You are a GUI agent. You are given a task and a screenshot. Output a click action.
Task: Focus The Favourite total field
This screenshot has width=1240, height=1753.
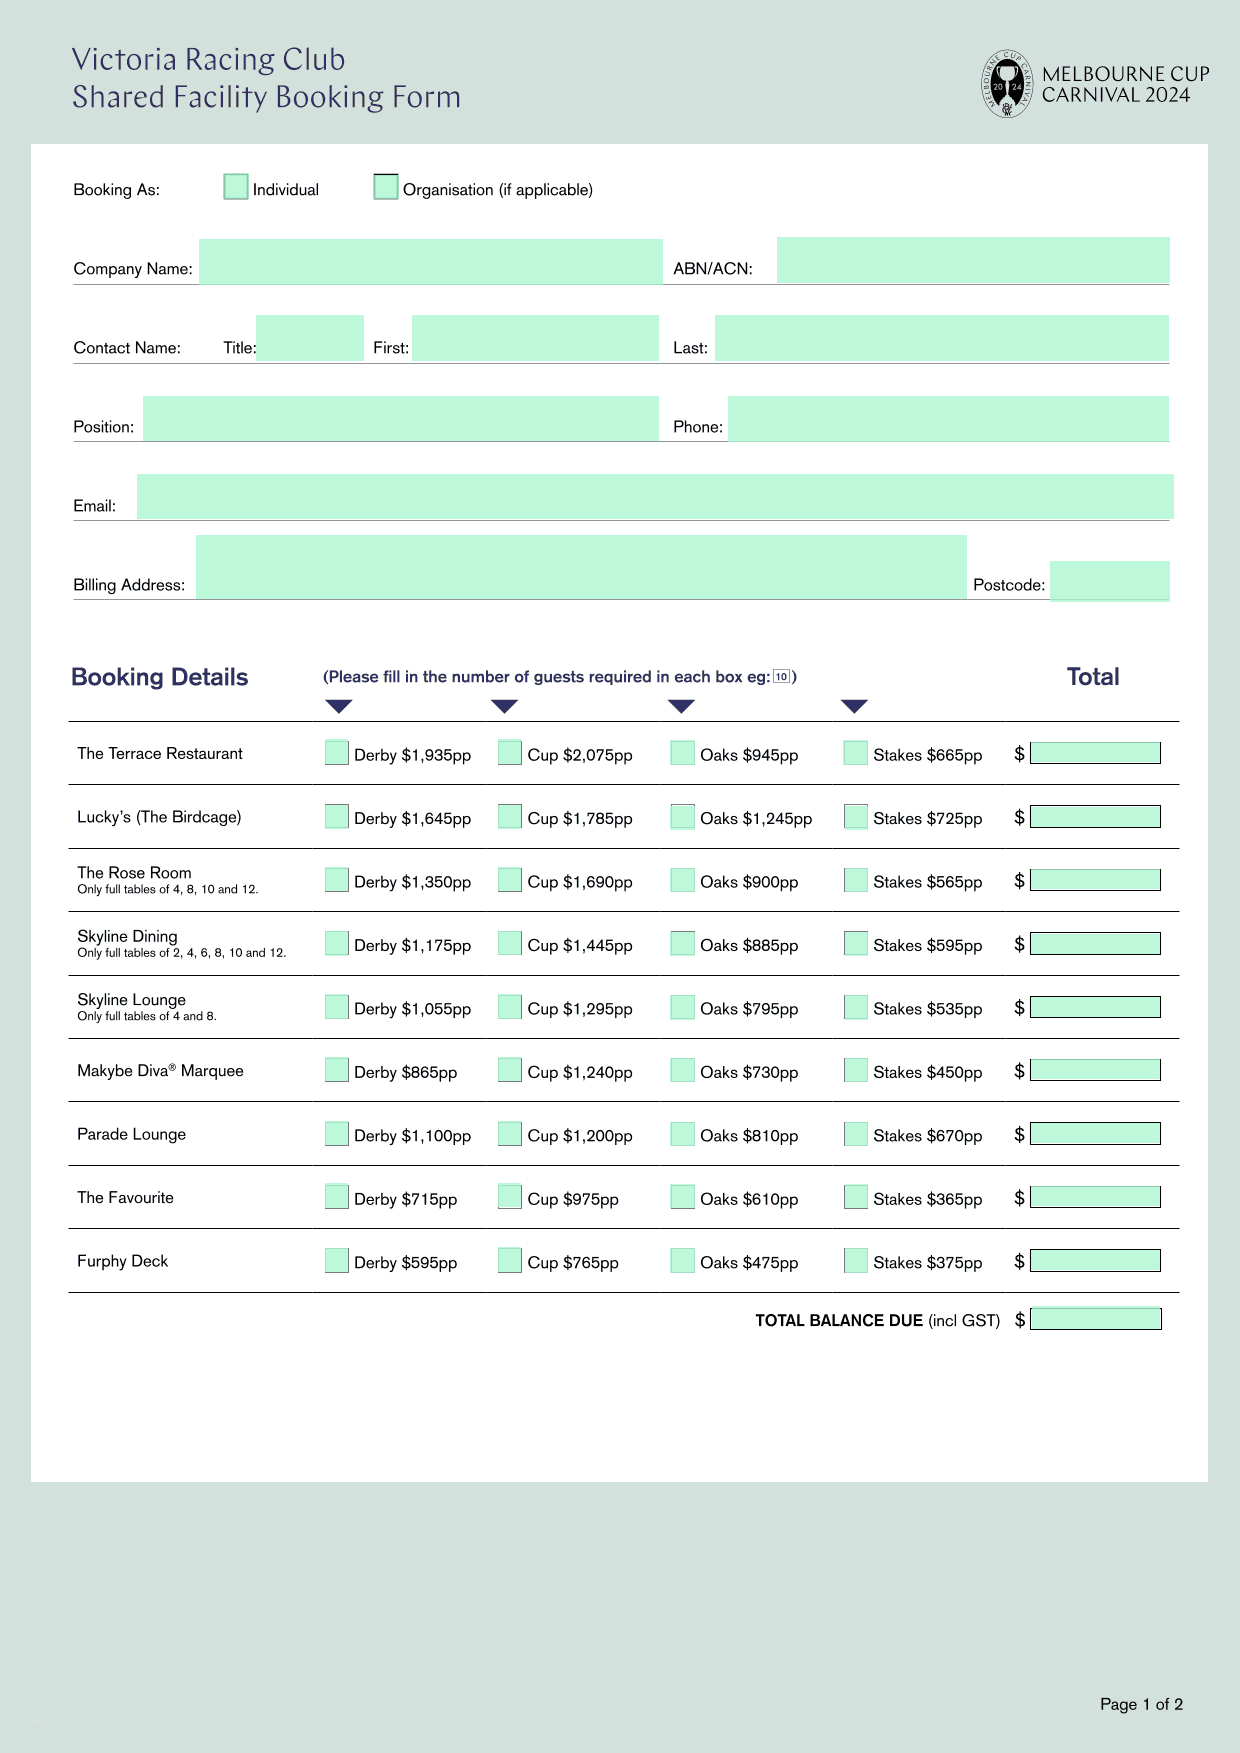[x=1095, y=1197]
